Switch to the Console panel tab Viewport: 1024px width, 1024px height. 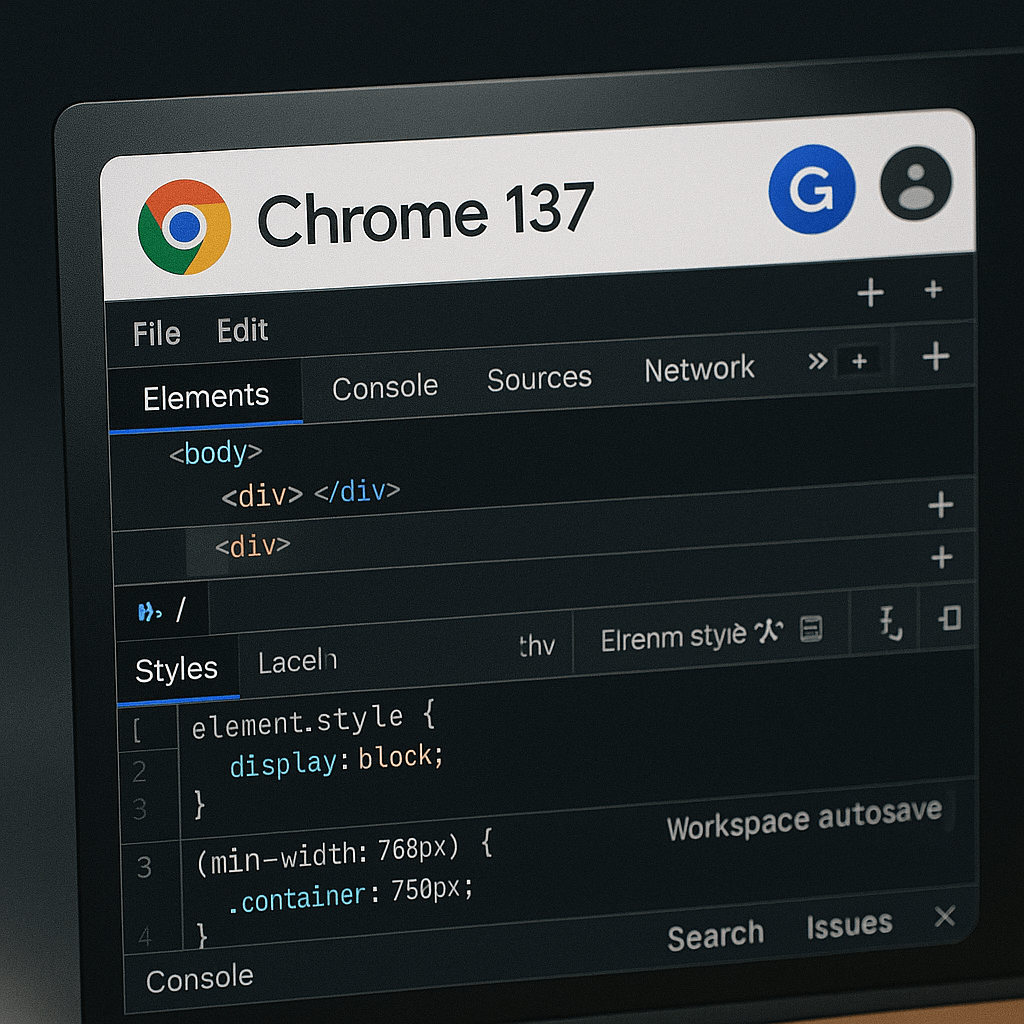click(384, 386)
